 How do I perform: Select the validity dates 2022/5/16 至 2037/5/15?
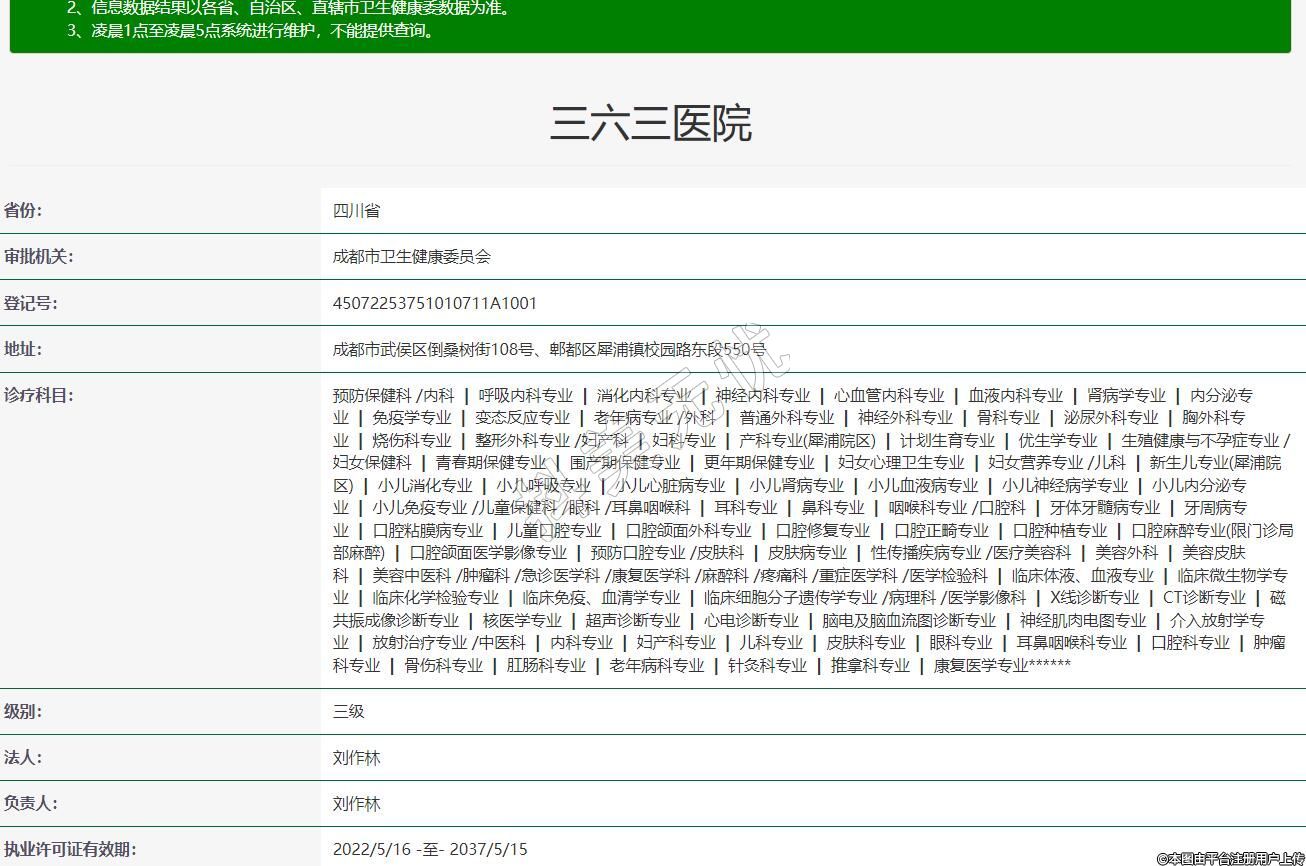(x=429, y=850)
